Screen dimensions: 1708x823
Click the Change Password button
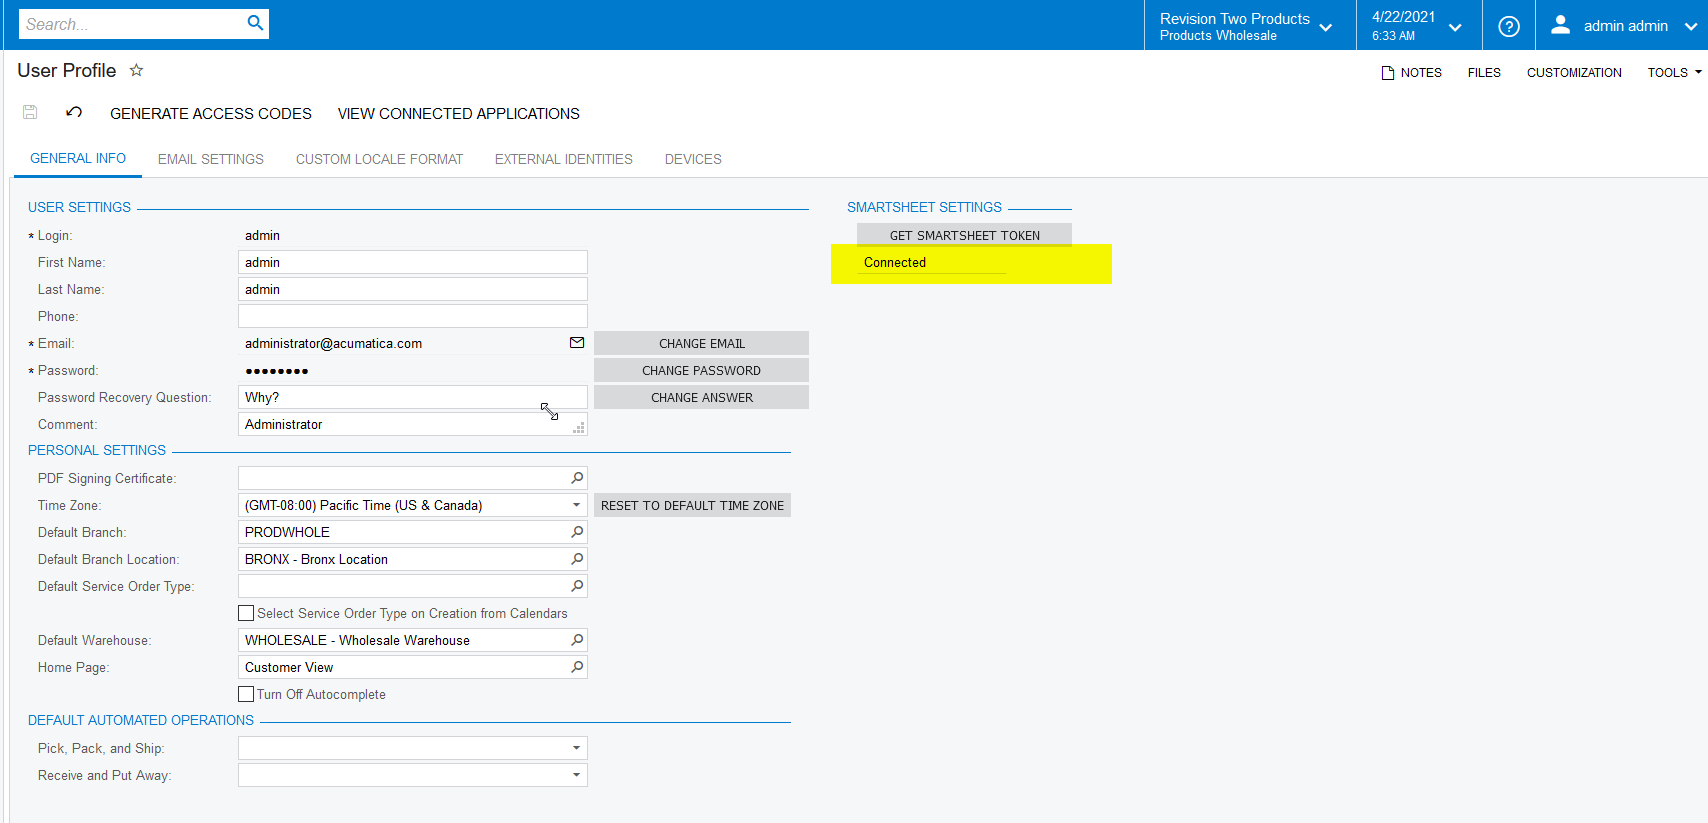[x=701, y=370]
